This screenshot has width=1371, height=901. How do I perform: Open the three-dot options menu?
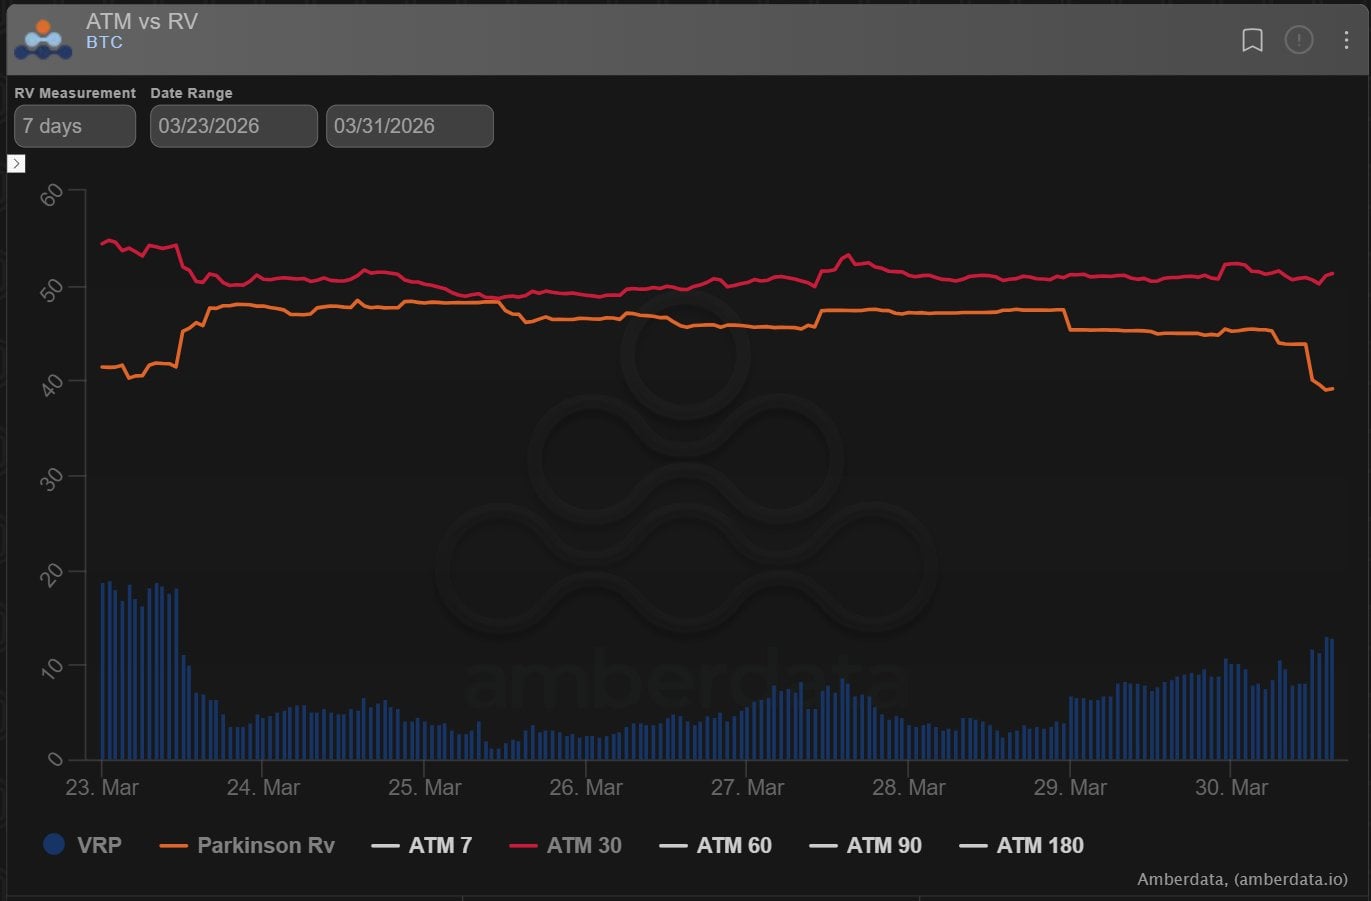pos(1346,40)
